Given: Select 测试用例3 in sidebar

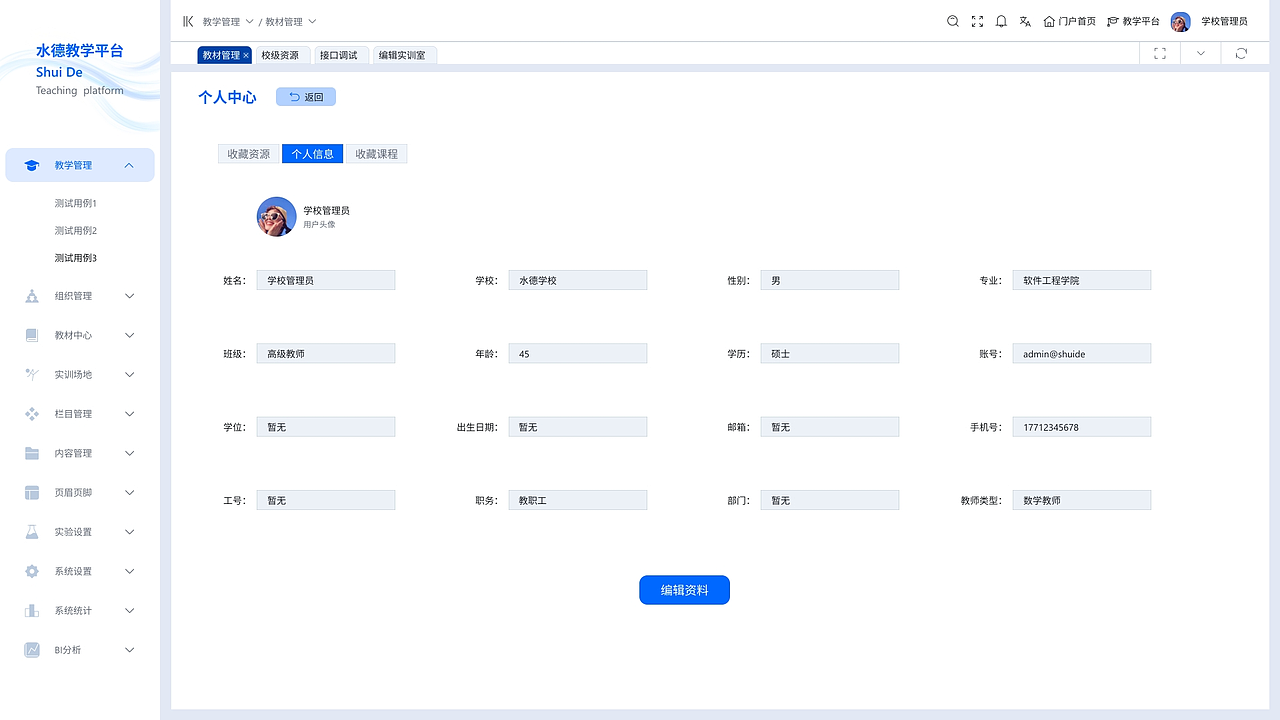Looking at the screenshot, I should pos(76,258).
